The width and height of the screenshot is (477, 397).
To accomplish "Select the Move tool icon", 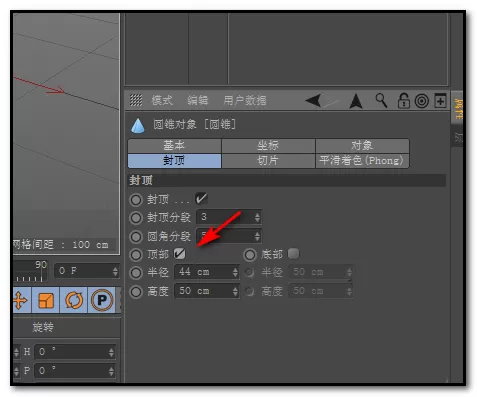I will 21,300.
